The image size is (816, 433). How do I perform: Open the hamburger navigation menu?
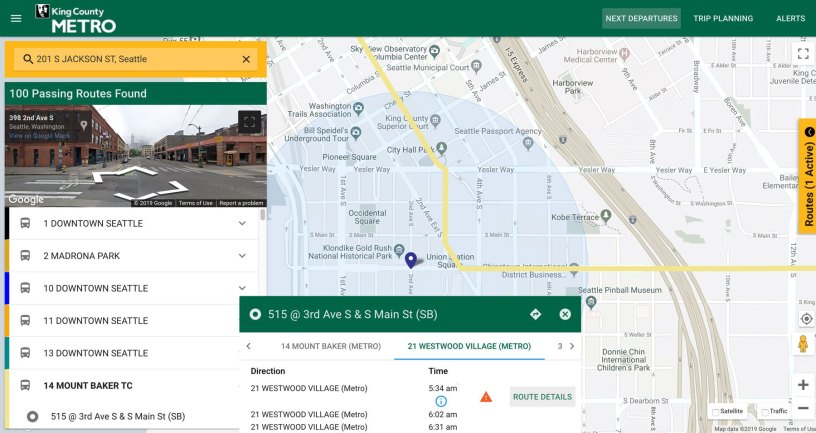click(15, 18)
